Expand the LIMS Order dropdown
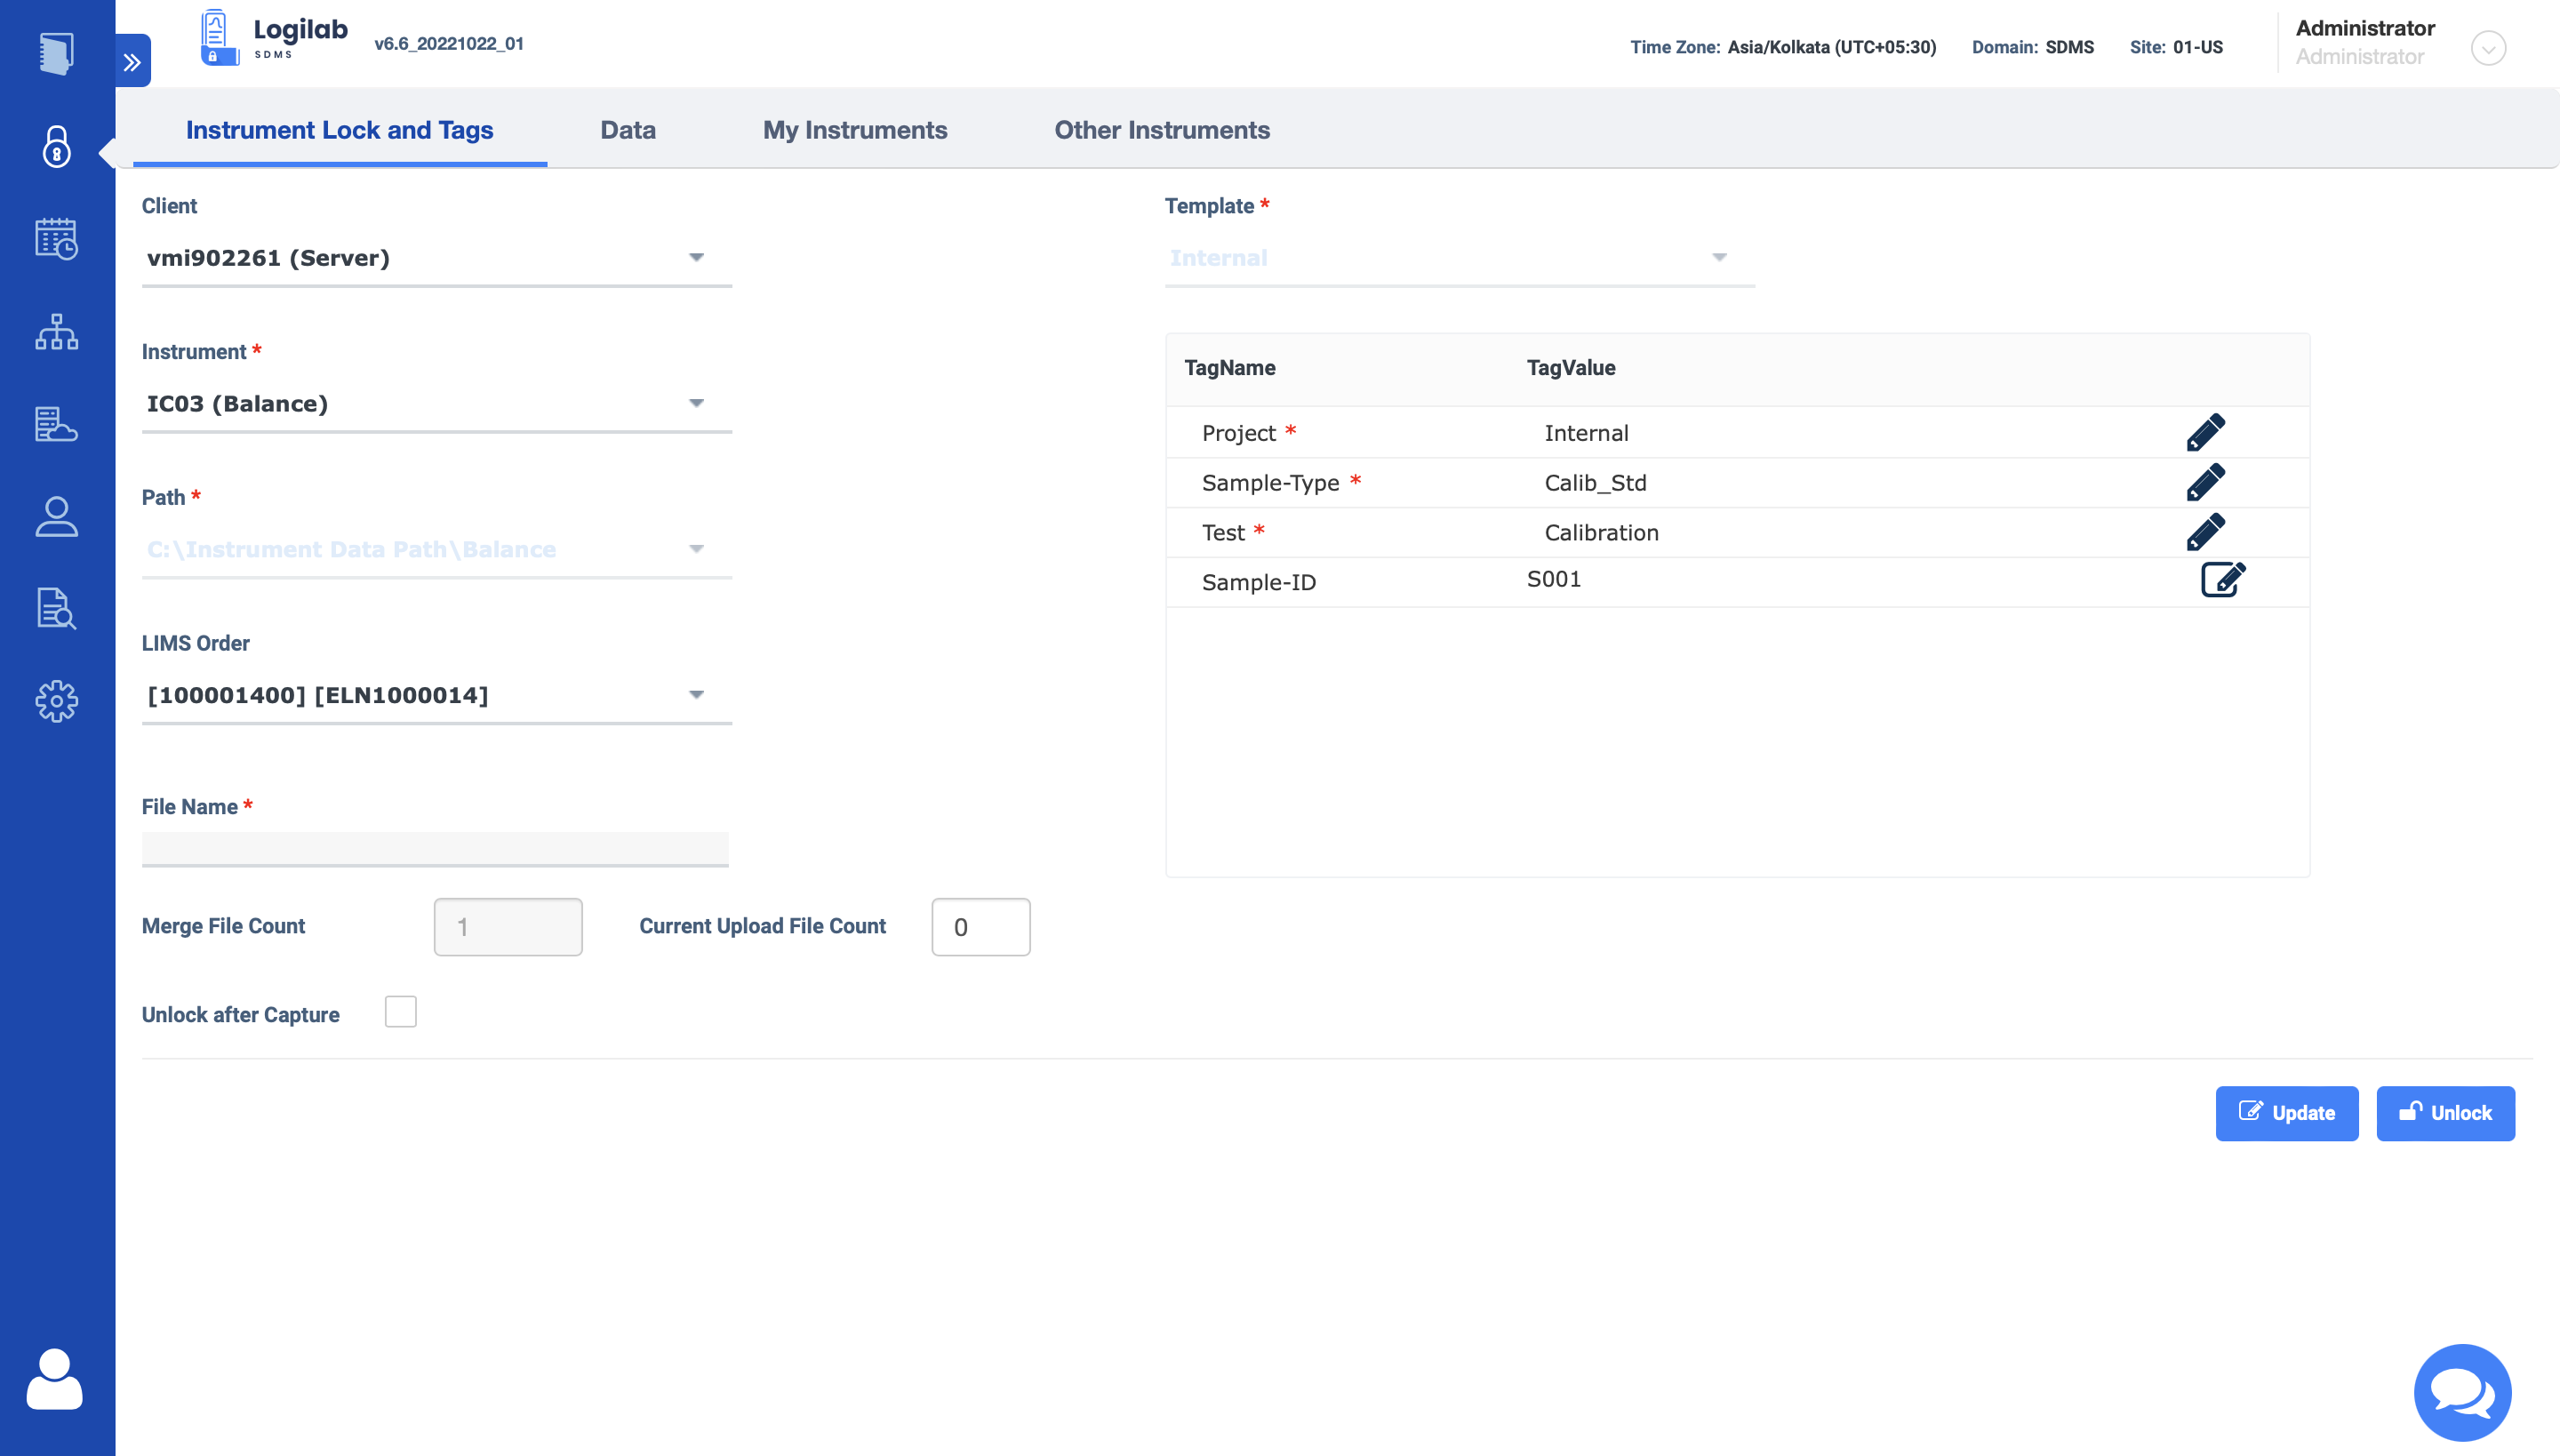The image size is (2560, 1456). point(436,695)
